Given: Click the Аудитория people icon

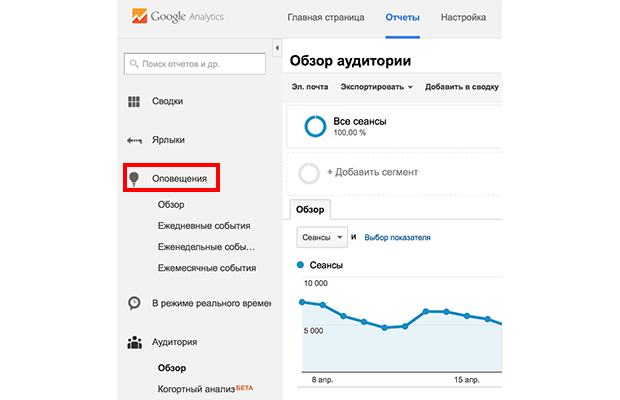Looking at the screenshot, I should (x=134, y=342).
